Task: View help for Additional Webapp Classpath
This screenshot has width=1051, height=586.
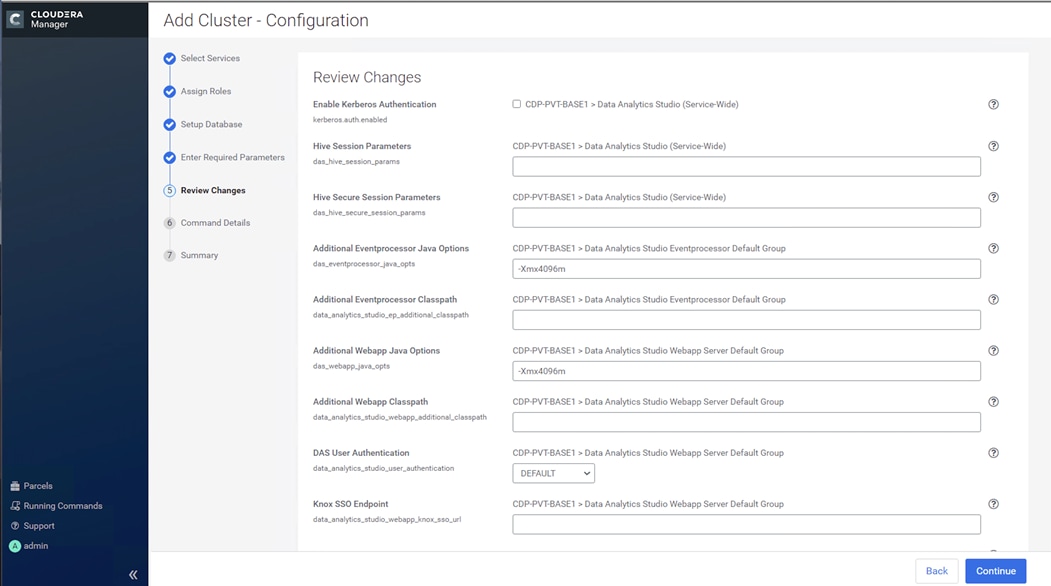Action: (993, 402)
